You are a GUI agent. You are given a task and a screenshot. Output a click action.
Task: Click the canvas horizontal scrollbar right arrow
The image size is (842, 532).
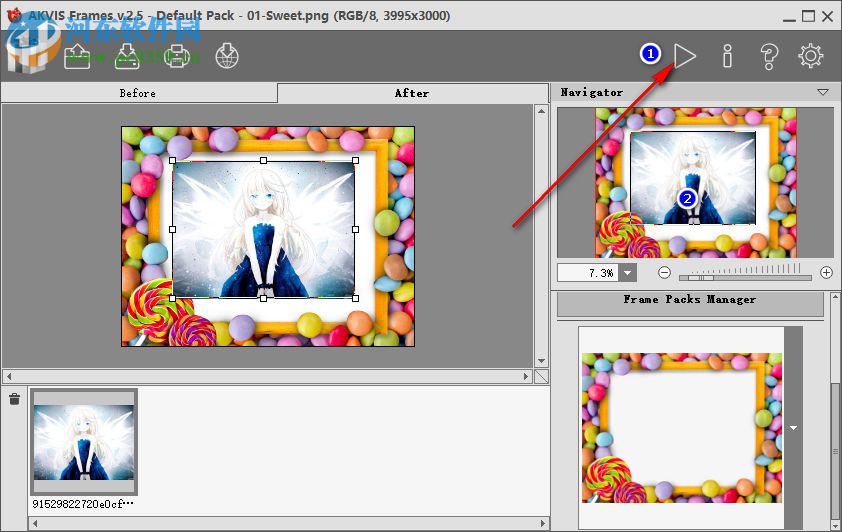(526, 376)
